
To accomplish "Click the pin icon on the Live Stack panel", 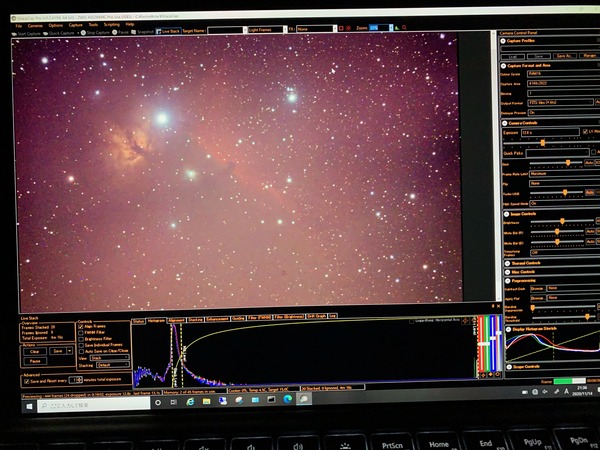I will [493, 306].
